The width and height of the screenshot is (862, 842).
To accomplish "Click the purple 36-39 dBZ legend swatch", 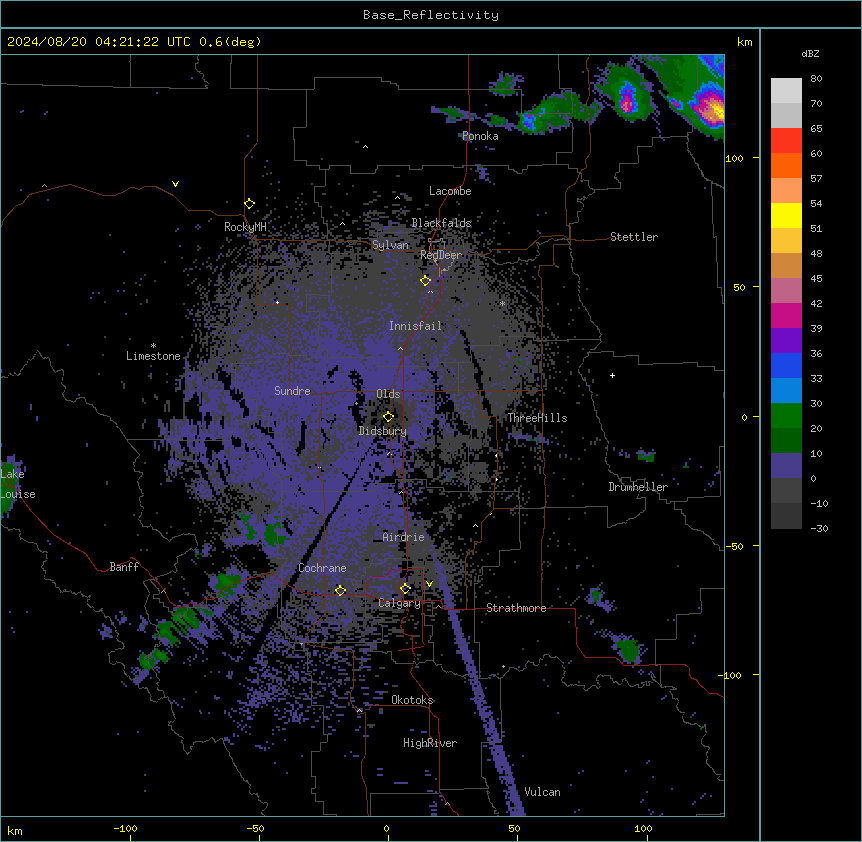I will click(786, 341).
